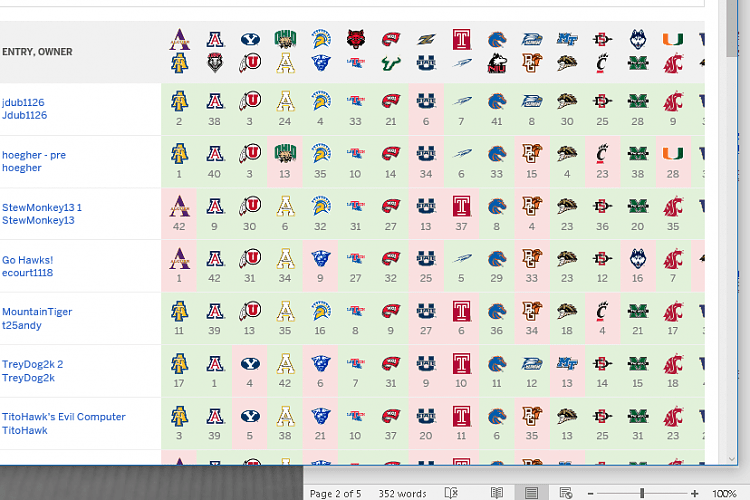The height and width of the screenshot is (500, 750).
Task: Click Boise State logo in jdub1126 row
Action: pos(497,101)
